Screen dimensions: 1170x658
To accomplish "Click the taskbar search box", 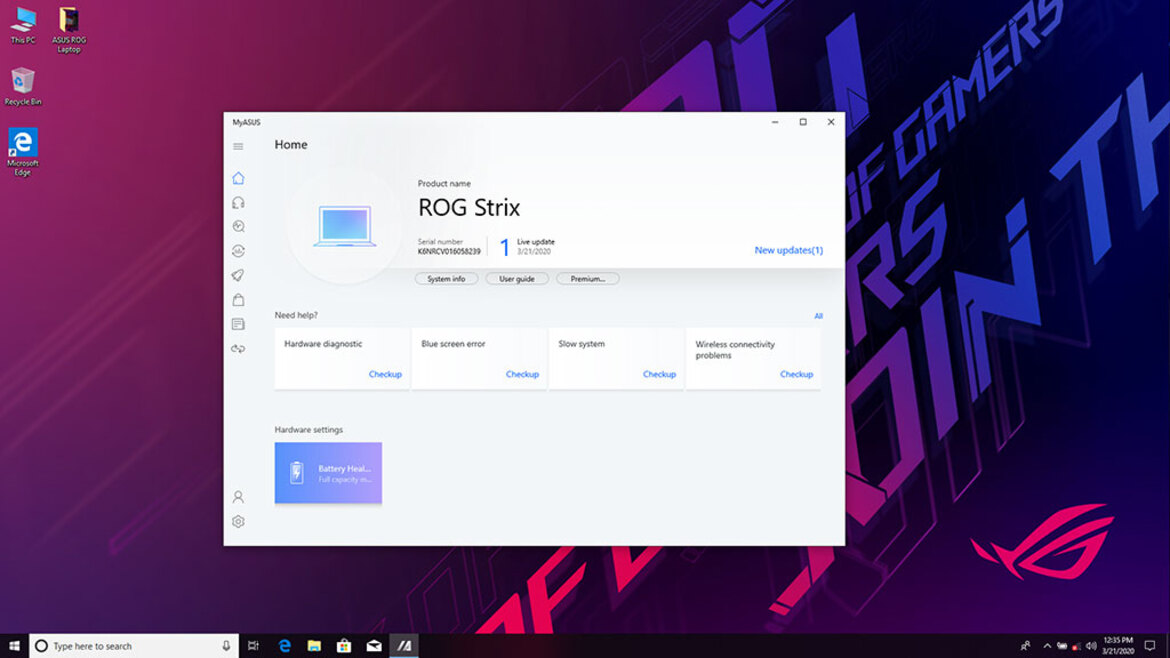I will point(134,646).
